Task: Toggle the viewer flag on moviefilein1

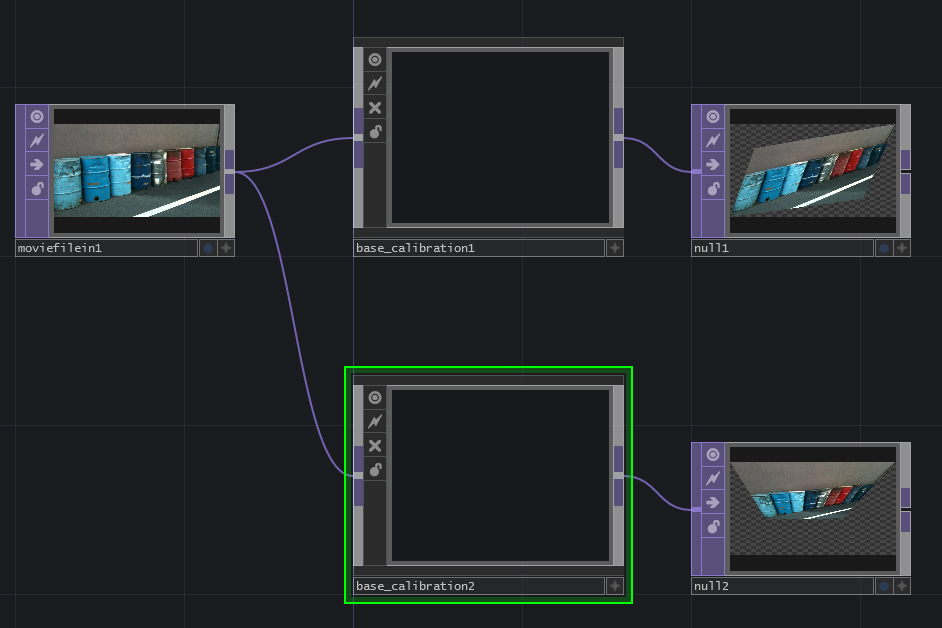Action: (x=37, y=116)
